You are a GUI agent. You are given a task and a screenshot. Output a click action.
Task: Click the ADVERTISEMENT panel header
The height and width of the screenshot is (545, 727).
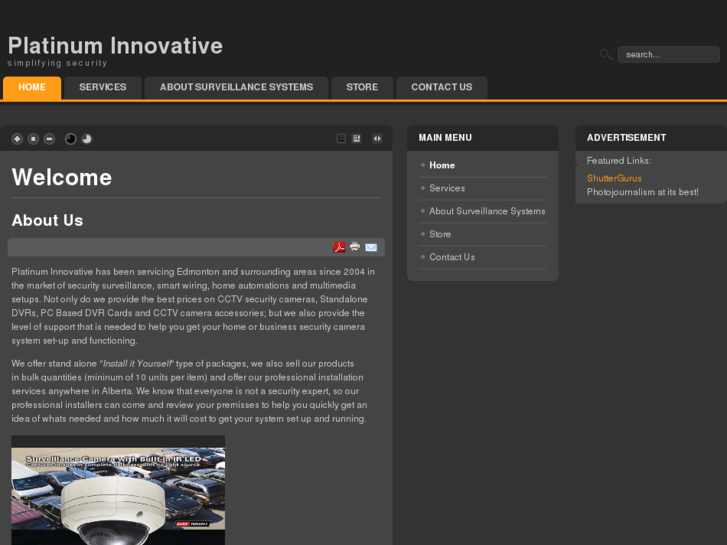click(x=651, y=138)
